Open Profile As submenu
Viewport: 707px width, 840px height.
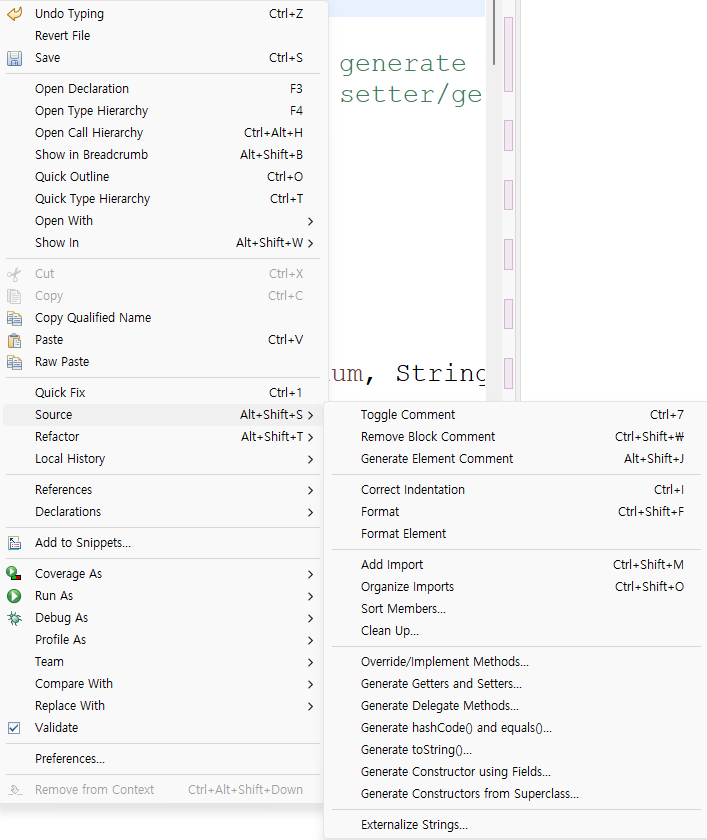pyautogui.click(x=163, y=640)
